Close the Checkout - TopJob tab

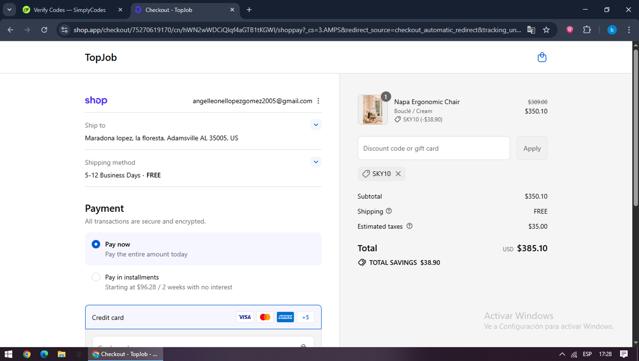coord(232,10)
